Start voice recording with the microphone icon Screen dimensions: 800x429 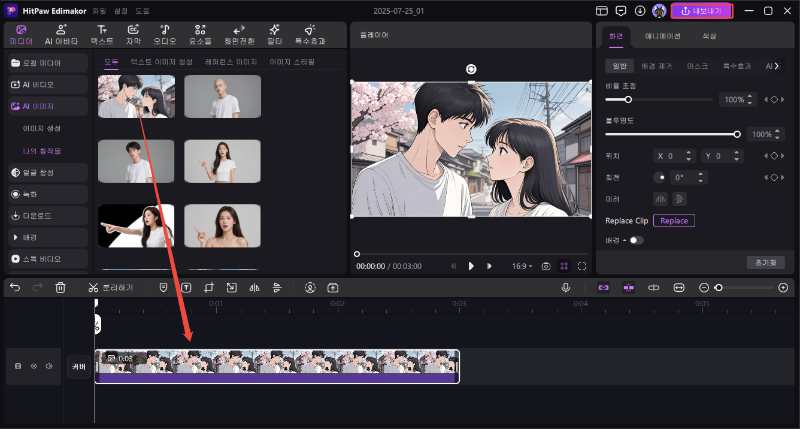[x=565, y=288]
